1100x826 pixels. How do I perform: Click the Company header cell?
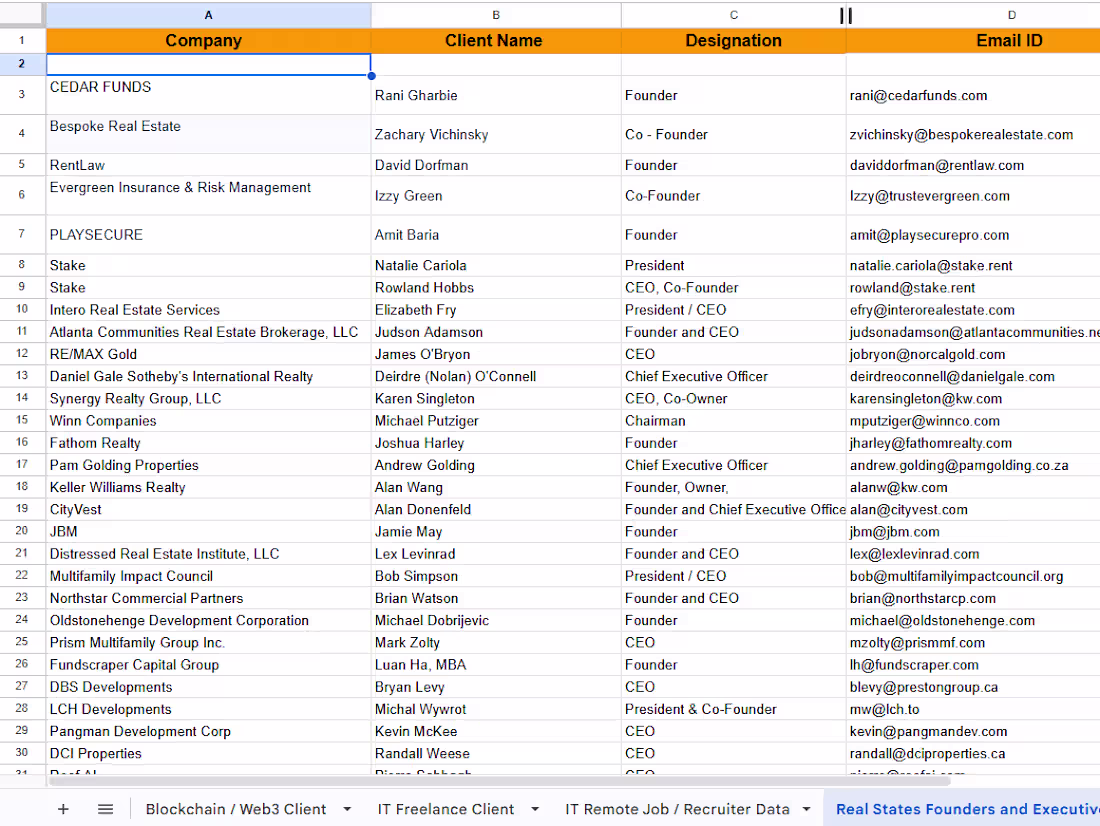point(208,41)
